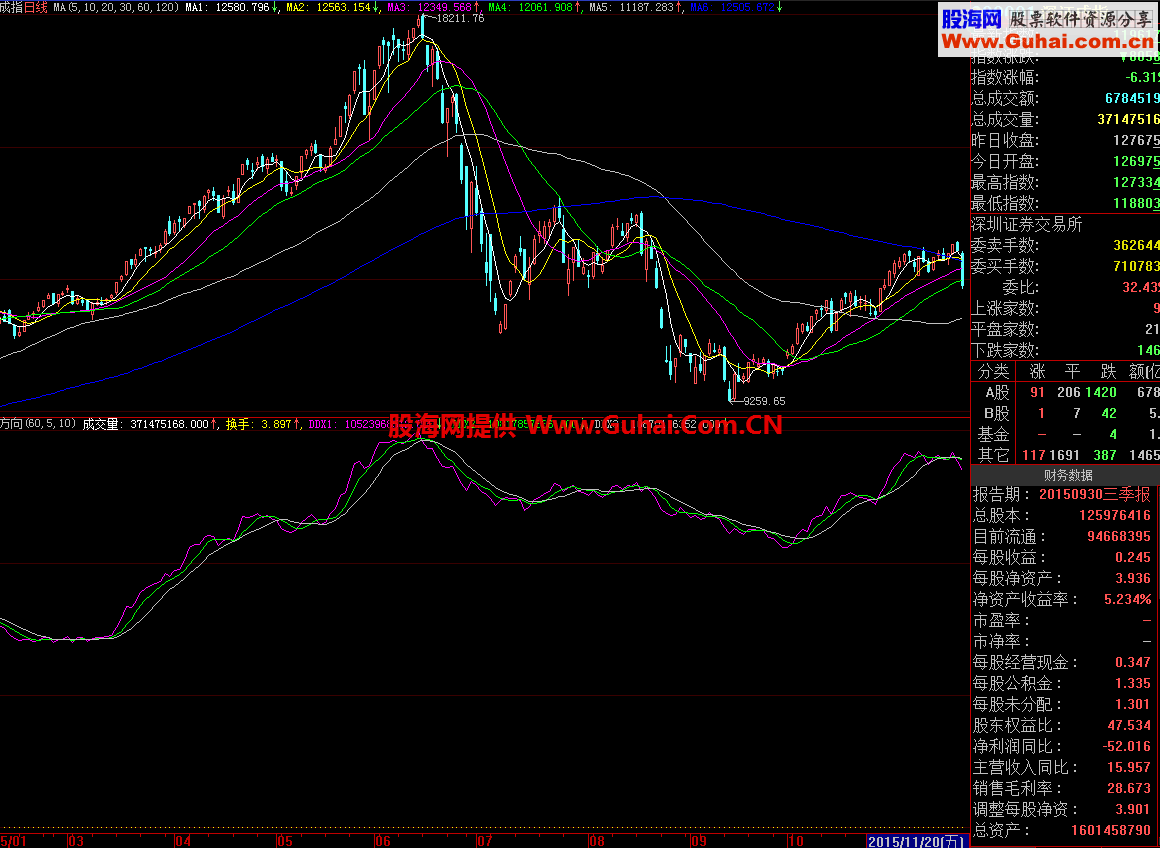Select the 方向(60,5,10) indicator label
This screenshot has width=1160, height=848.
click(38, 424)
